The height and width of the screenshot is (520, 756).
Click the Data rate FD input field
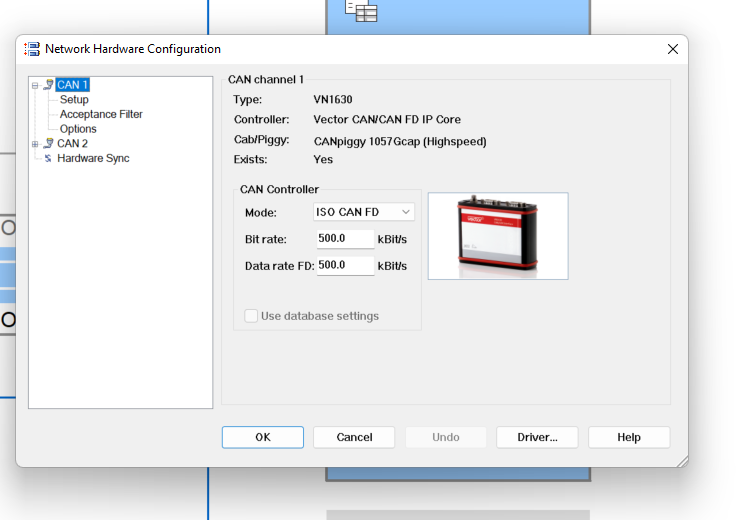345,266
